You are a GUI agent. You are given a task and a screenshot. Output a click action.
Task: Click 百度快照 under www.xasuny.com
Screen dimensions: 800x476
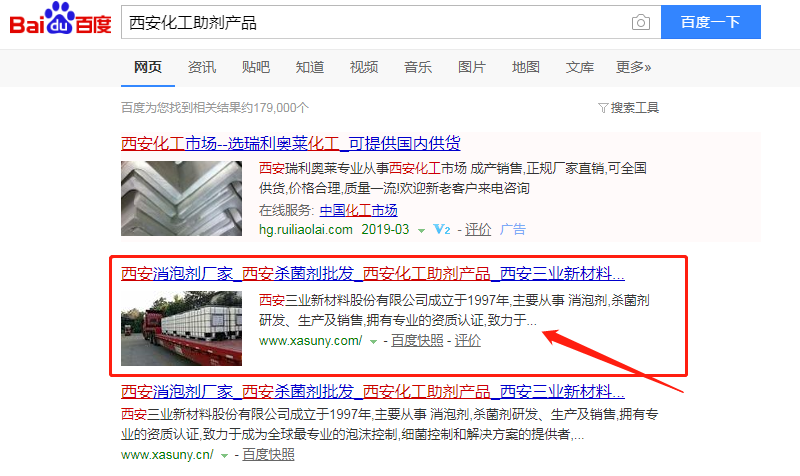pos(417,340)
